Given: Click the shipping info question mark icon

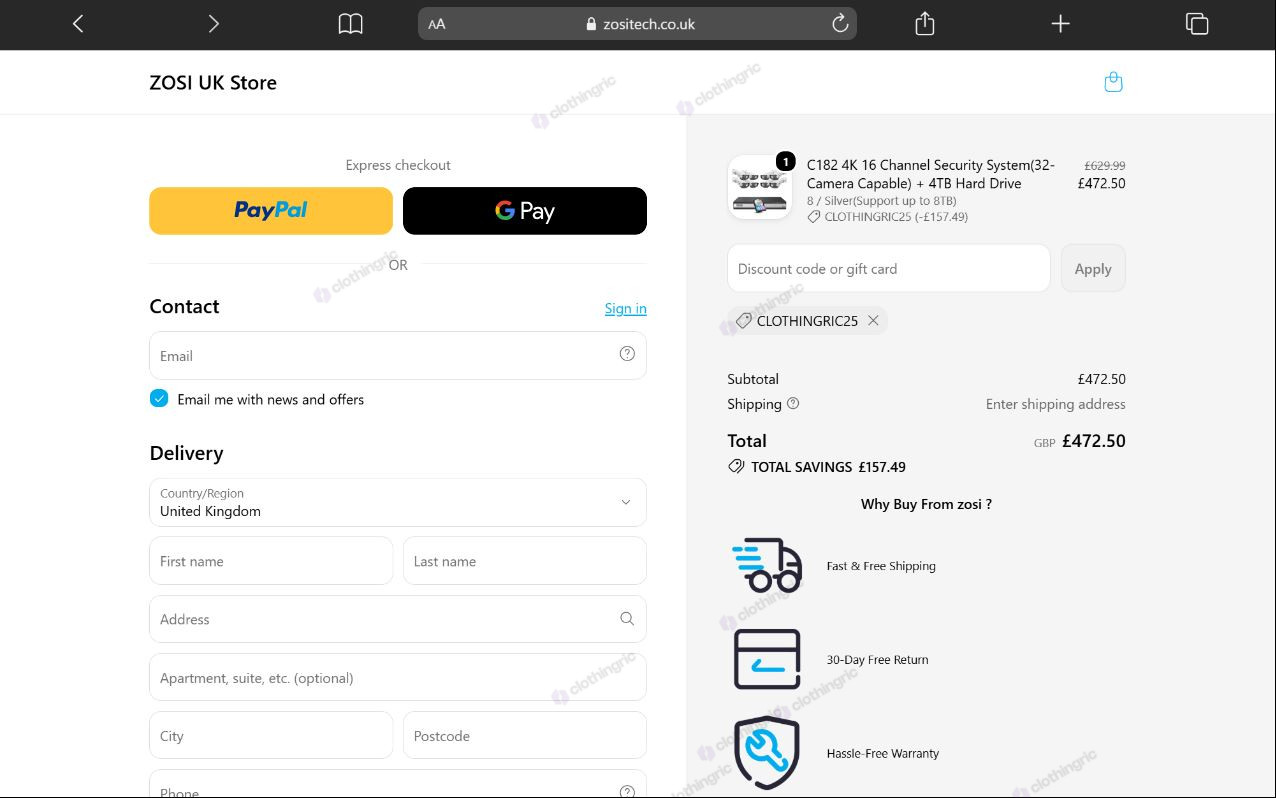Looking at the screenshot, I should pos(793,404).
